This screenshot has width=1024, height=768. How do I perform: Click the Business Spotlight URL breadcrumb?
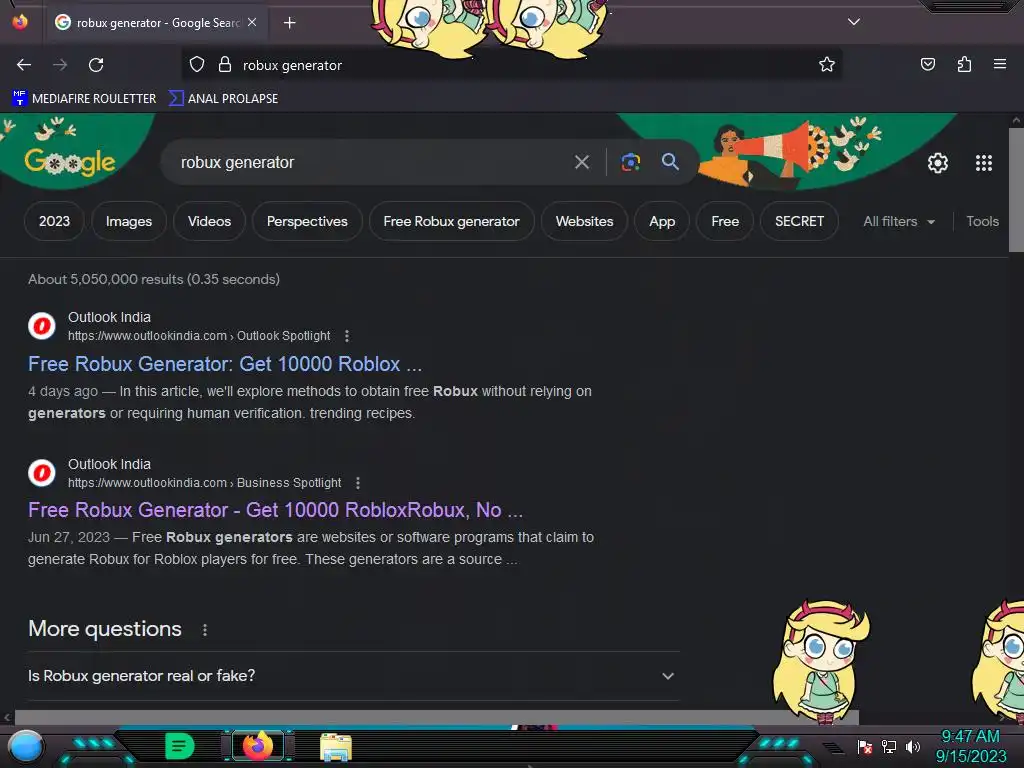point(204,483)
